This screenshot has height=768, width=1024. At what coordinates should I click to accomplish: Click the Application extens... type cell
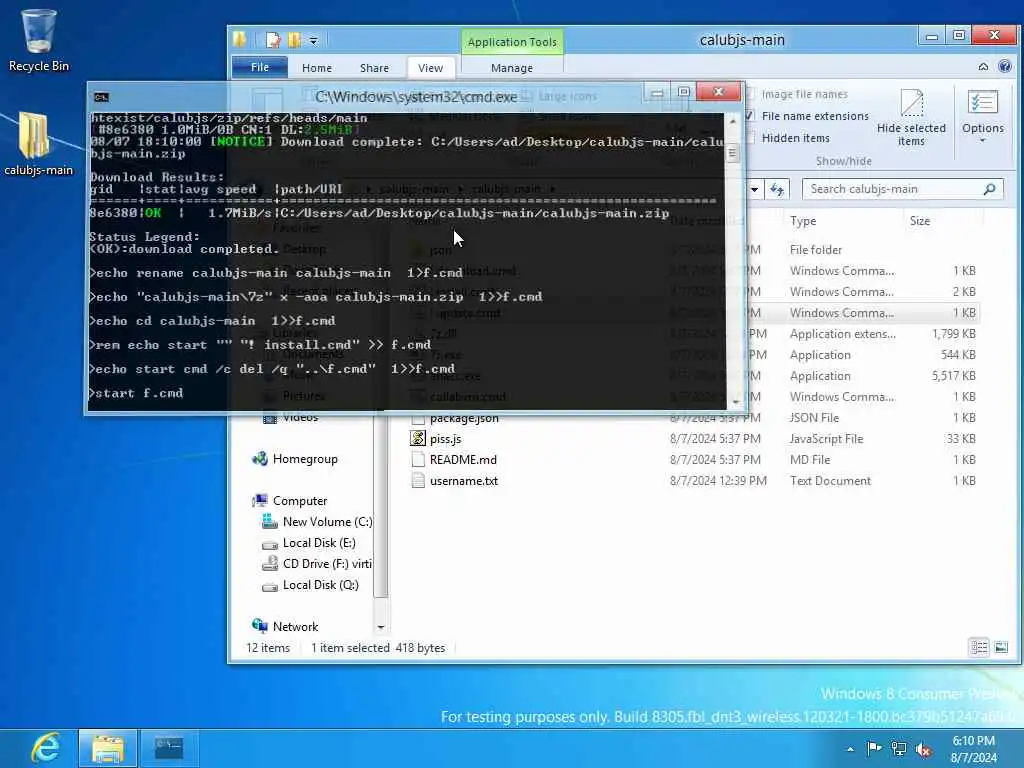(842, 334)
